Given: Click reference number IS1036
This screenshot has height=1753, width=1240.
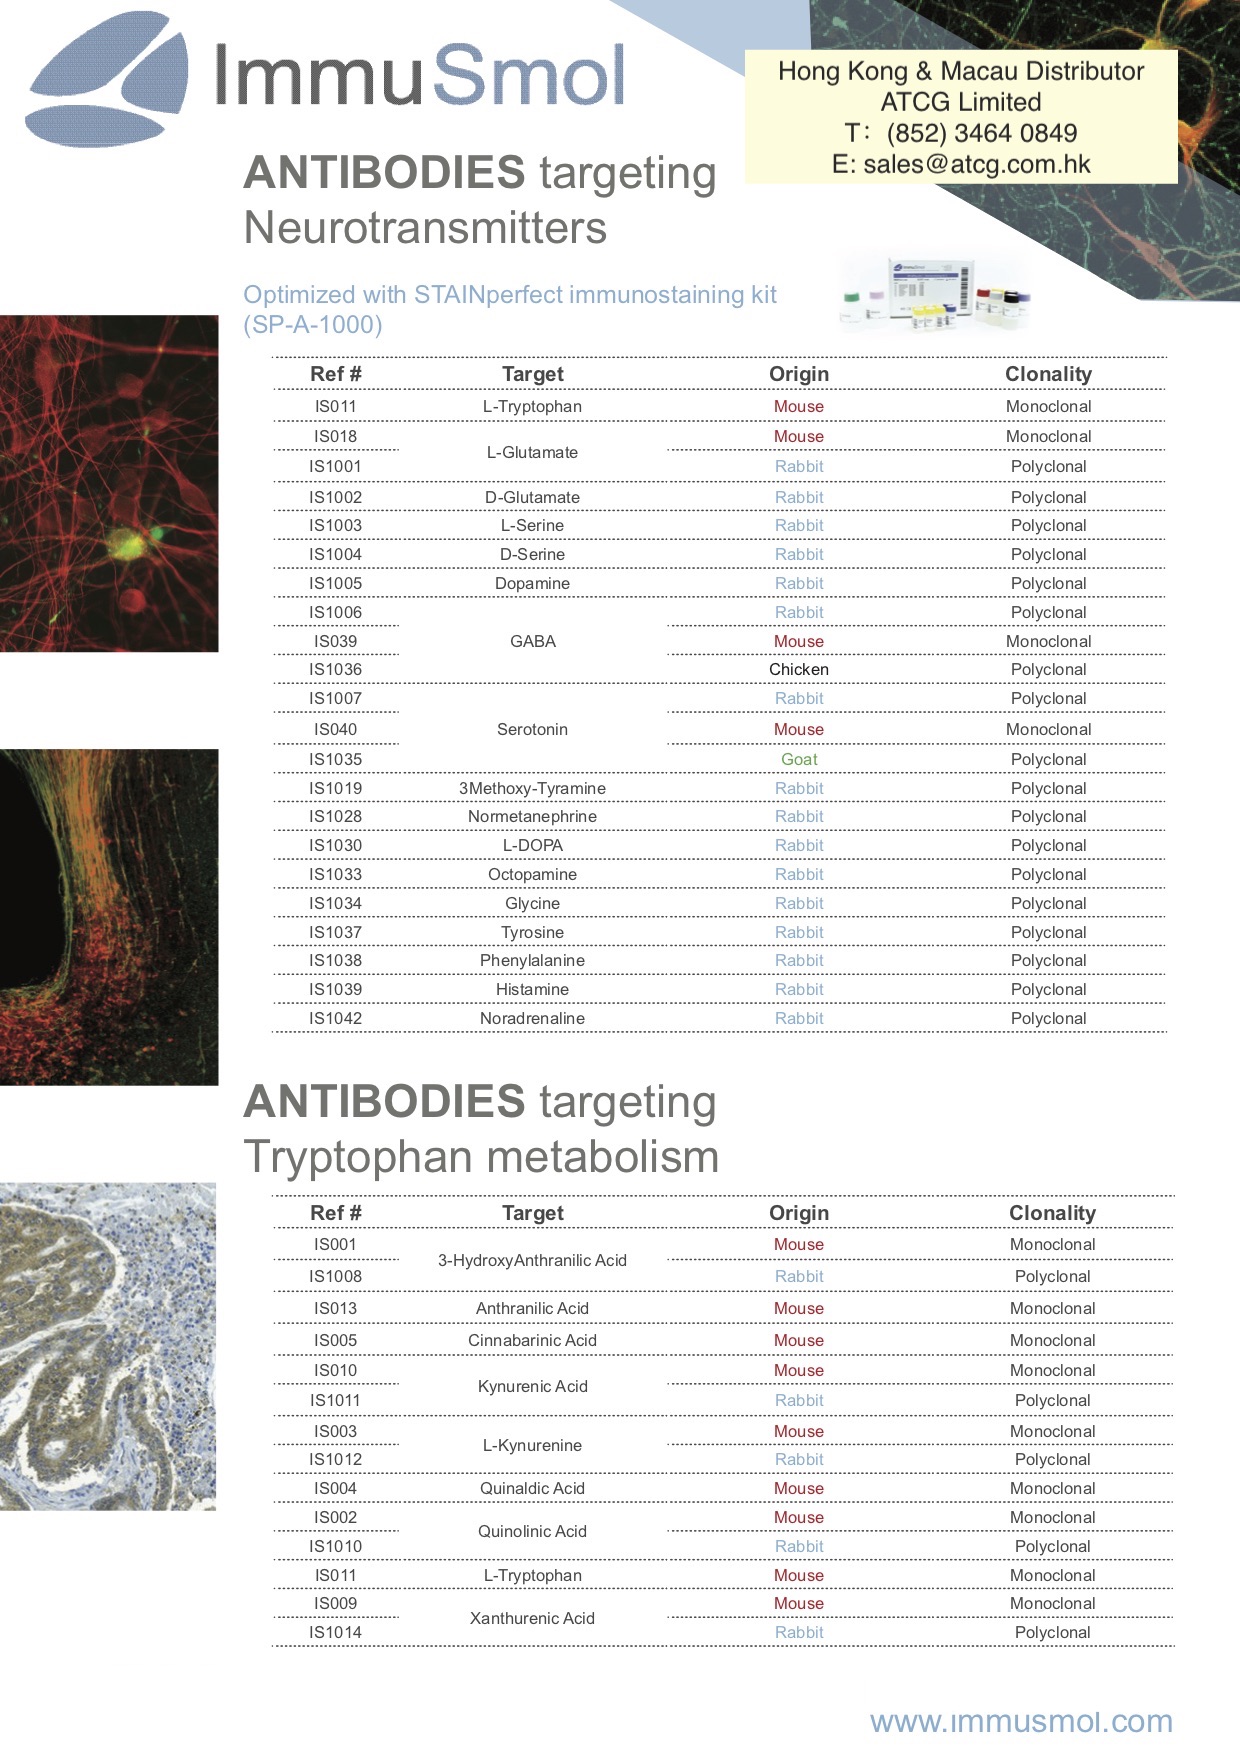Looking at the screenshot, I should click(x=335, y=669).
